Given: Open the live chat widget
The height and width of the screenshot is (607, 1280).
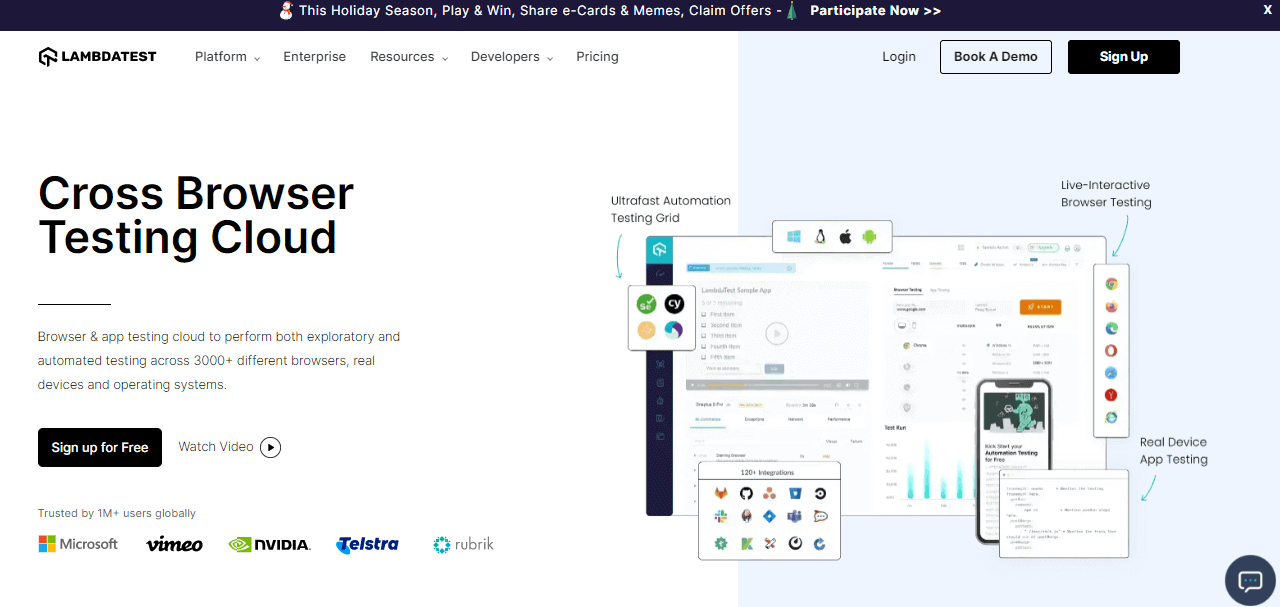Looking at the screenshot, I should pyautogui.click(x=1250, y=580).
